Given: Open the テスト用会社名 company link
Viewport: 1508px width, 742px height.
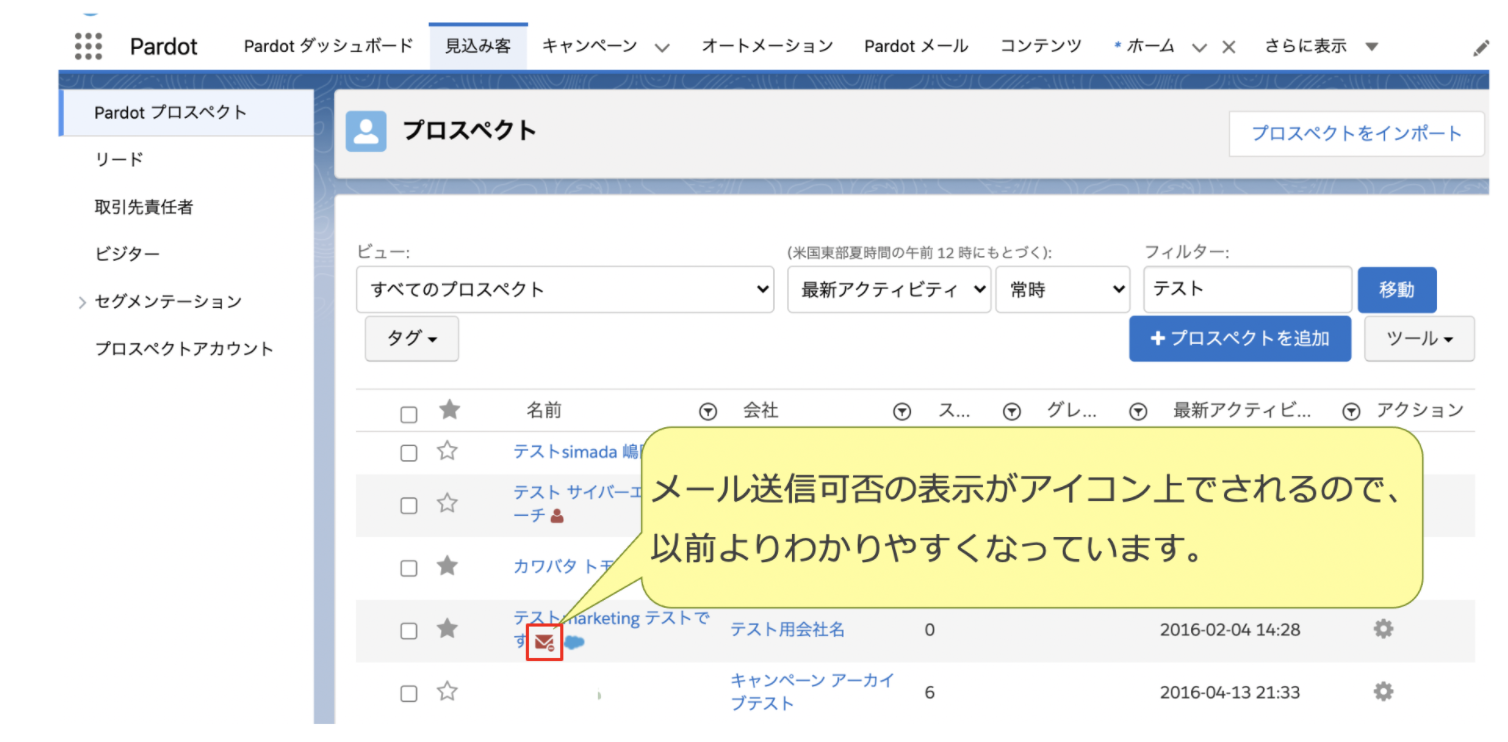Looking at the screenshot, I should click(788, 629).
